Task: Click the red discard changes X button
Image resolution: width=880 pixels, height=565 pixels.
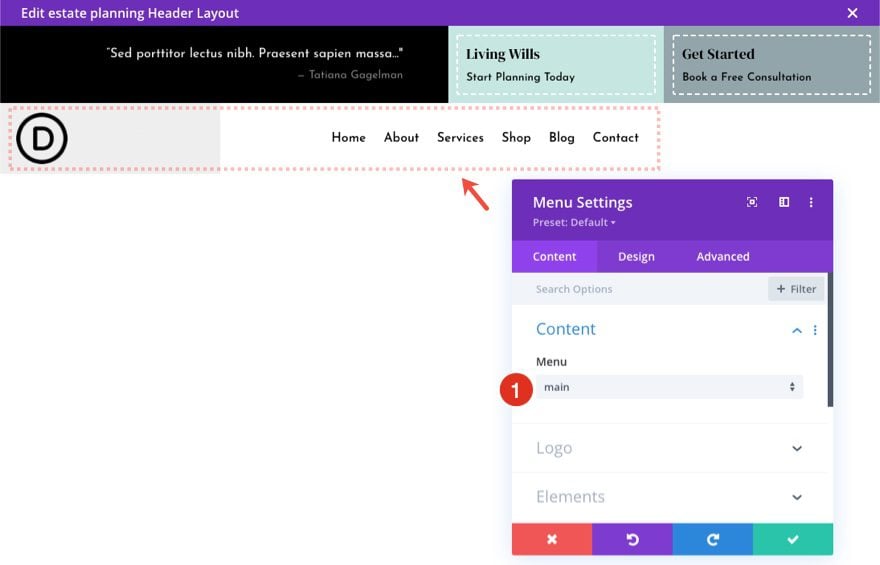Action: (x=551, y=539)
